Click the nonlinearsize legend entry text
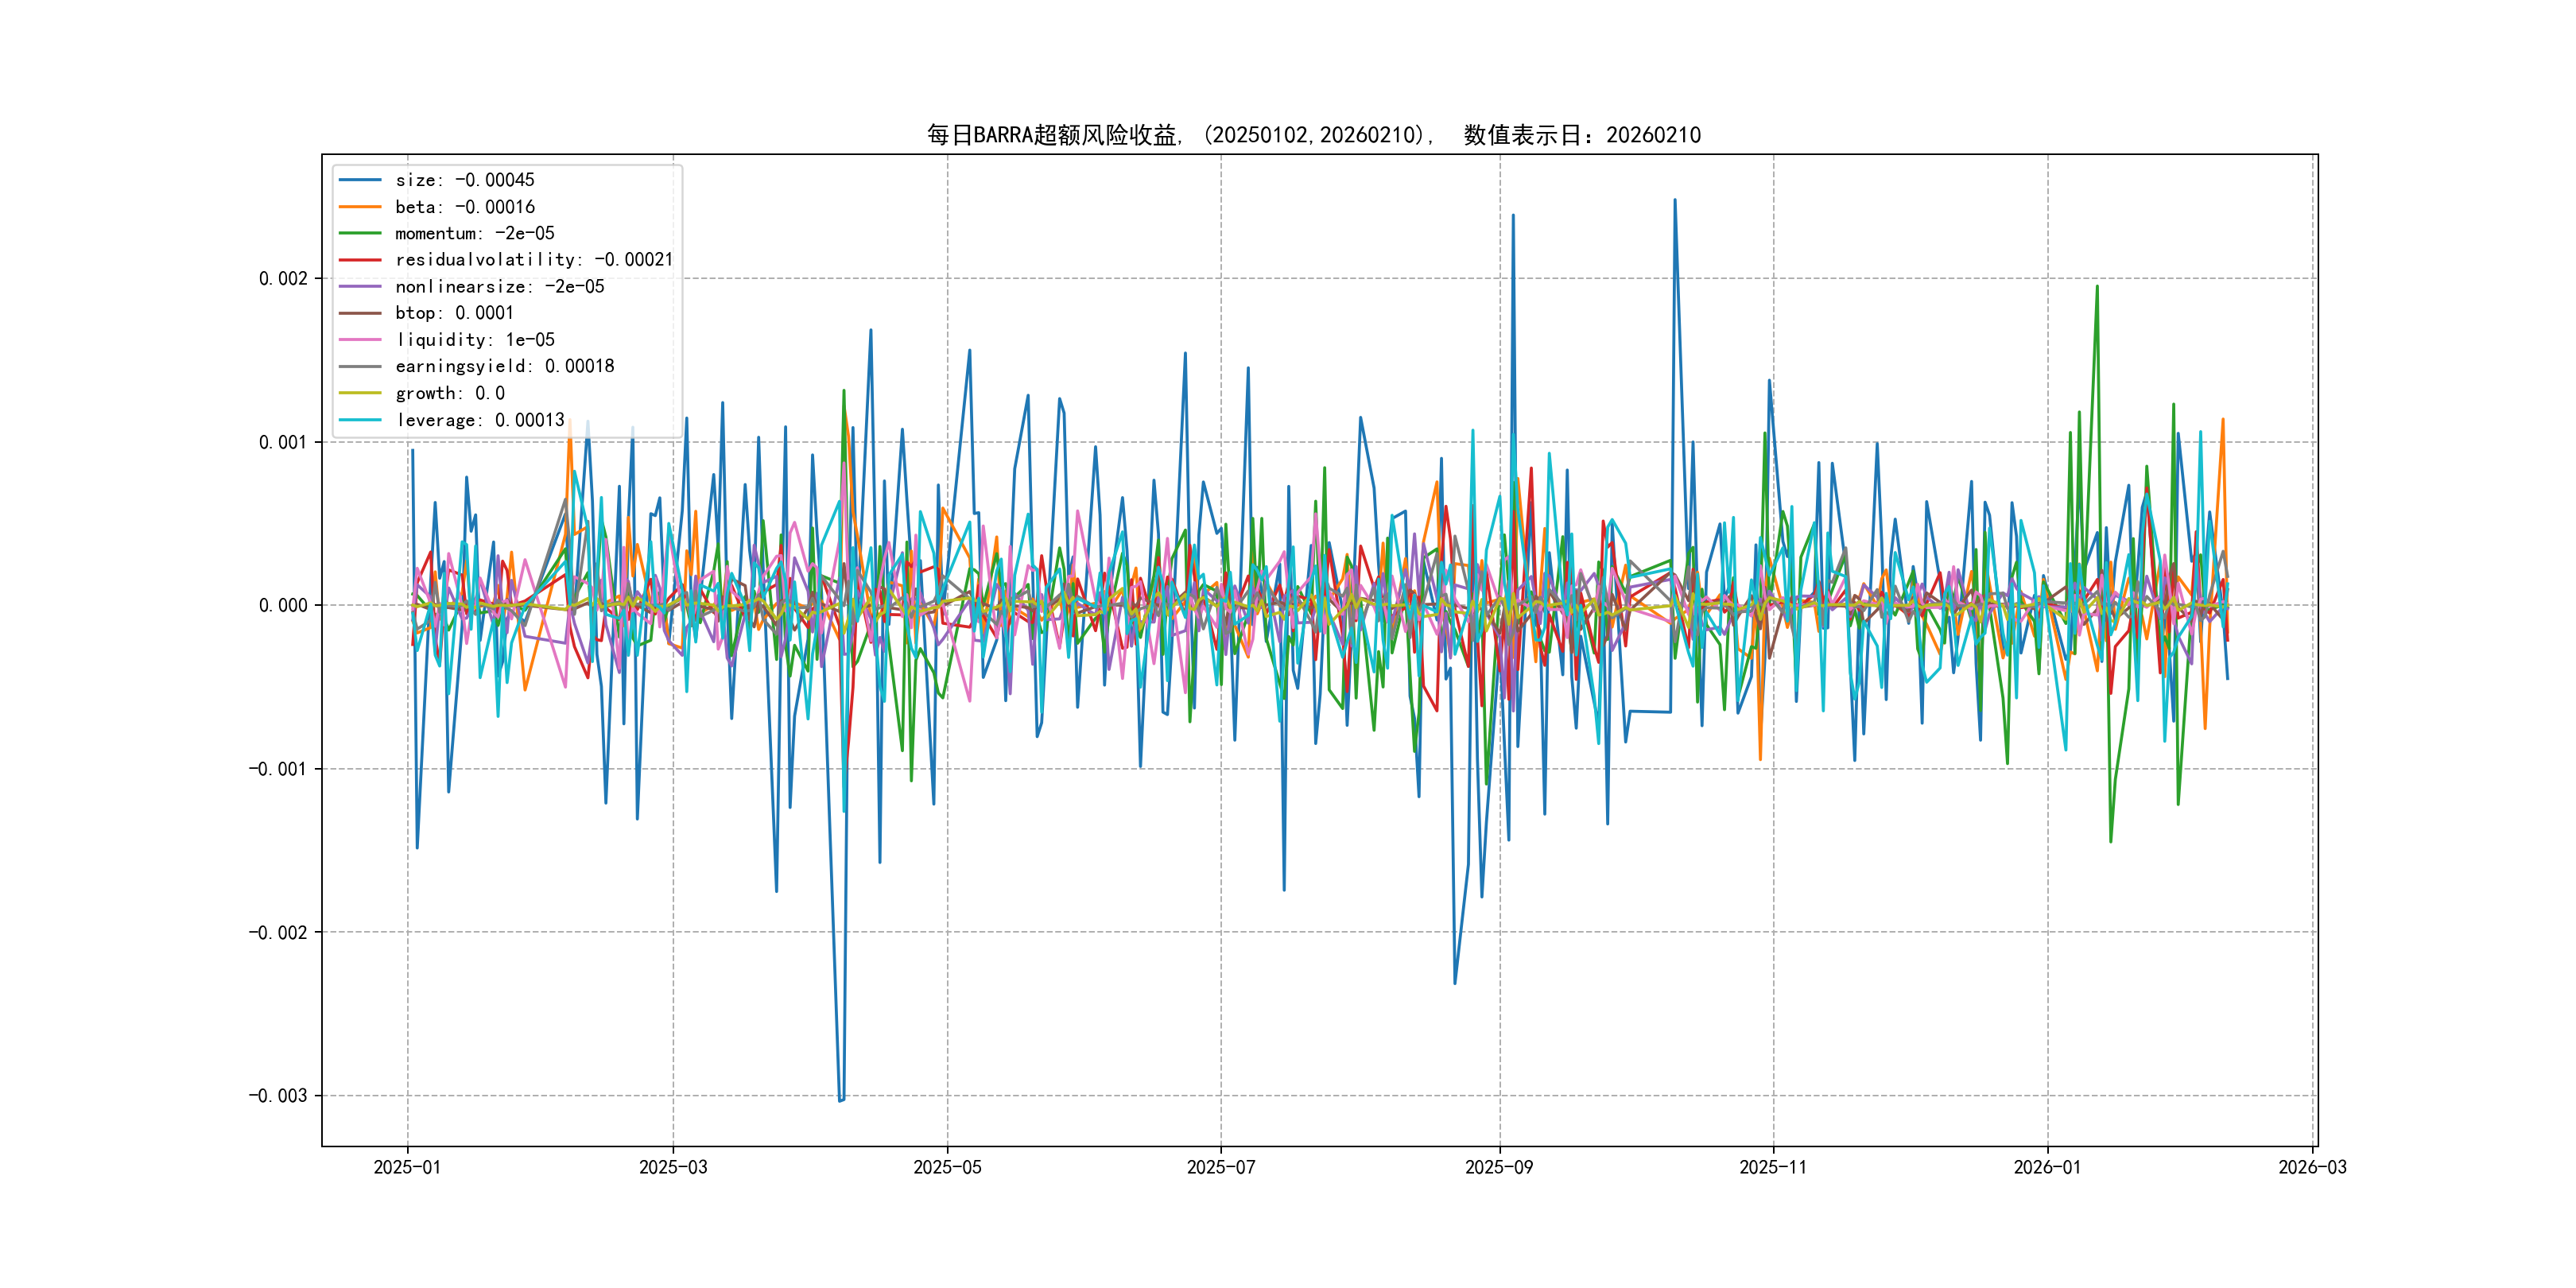 (x=499, y=287)
